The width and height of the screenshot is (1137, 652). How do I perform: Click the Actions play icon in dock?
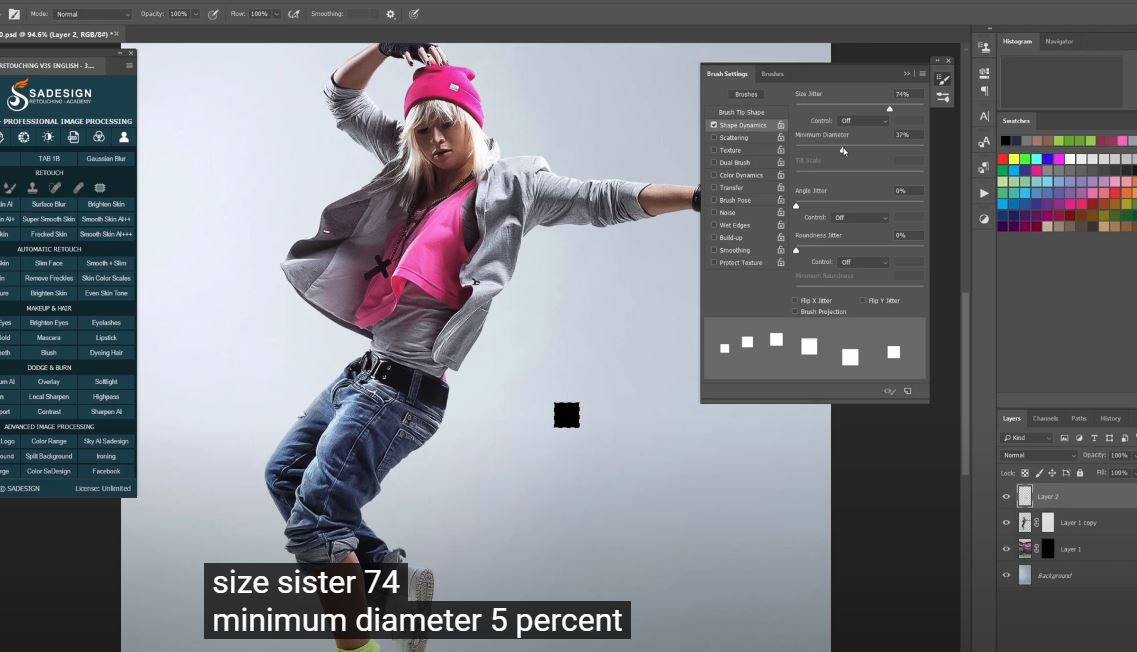tap(984, 193)
